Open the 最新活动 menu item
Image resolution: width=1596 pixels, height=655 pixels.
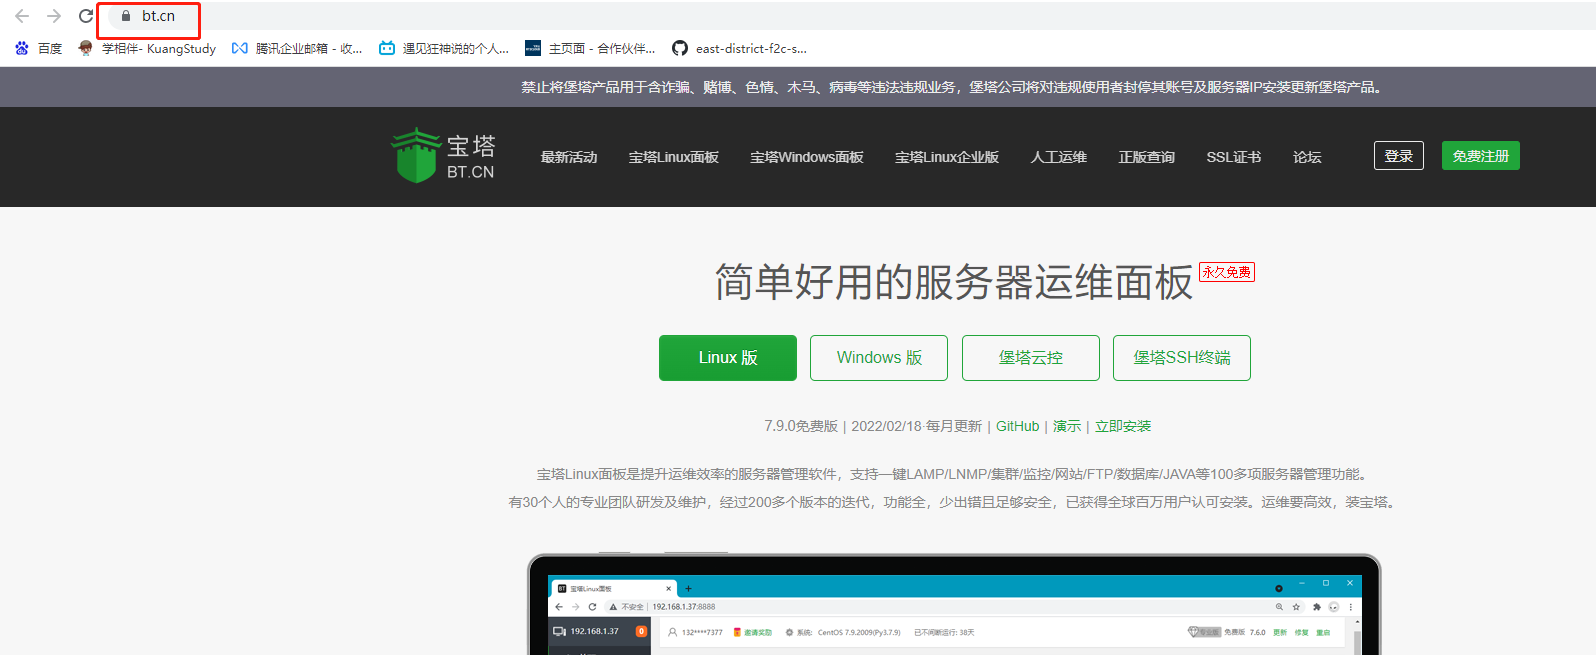(569, 157)
